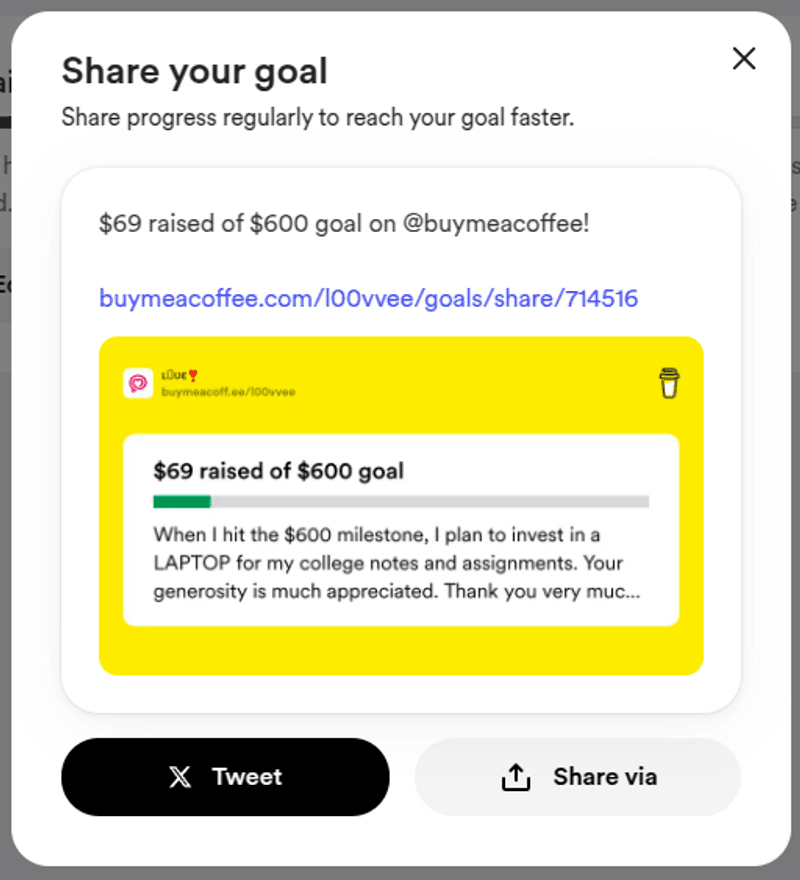This screenshot has height=880, width=800.
Task: Click the Share progress regularly subtitle
Action: [x=318, y=117]
